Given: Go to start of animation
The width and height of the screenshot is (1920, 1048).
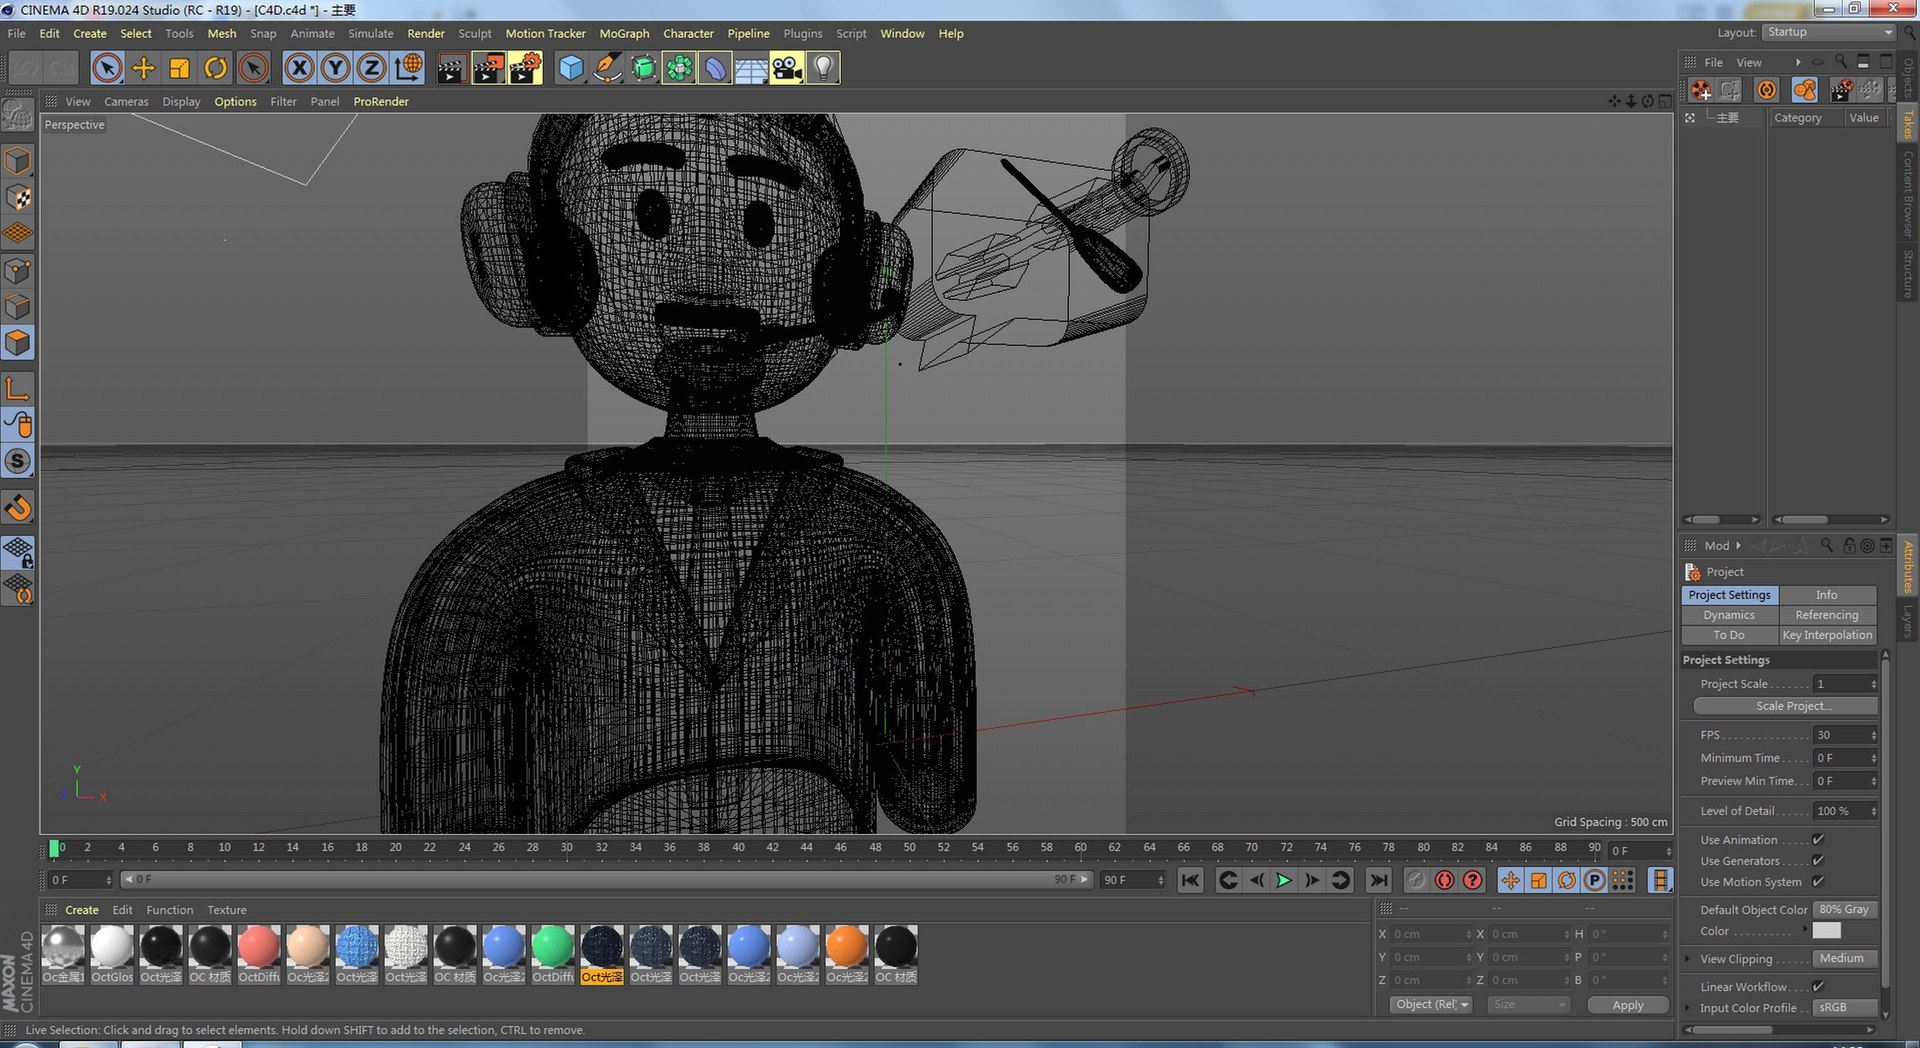Looking at the screenshot, I should [1190, 880].
